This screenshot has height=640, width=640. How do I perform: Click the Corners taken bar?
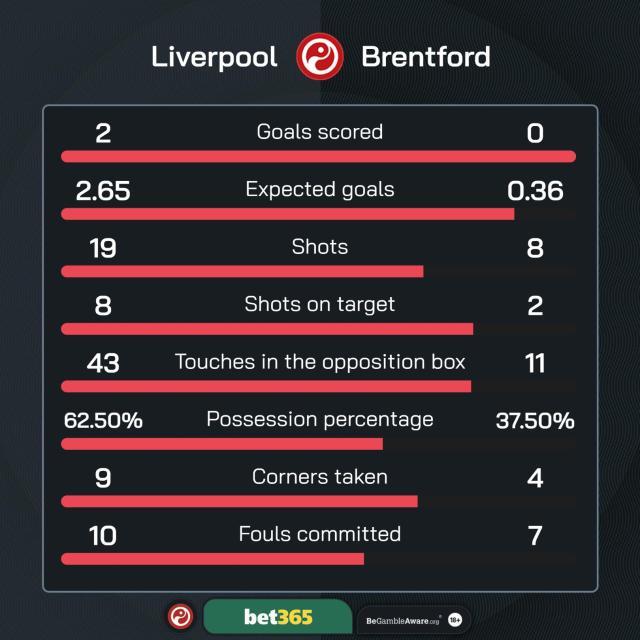pos(239,501)
